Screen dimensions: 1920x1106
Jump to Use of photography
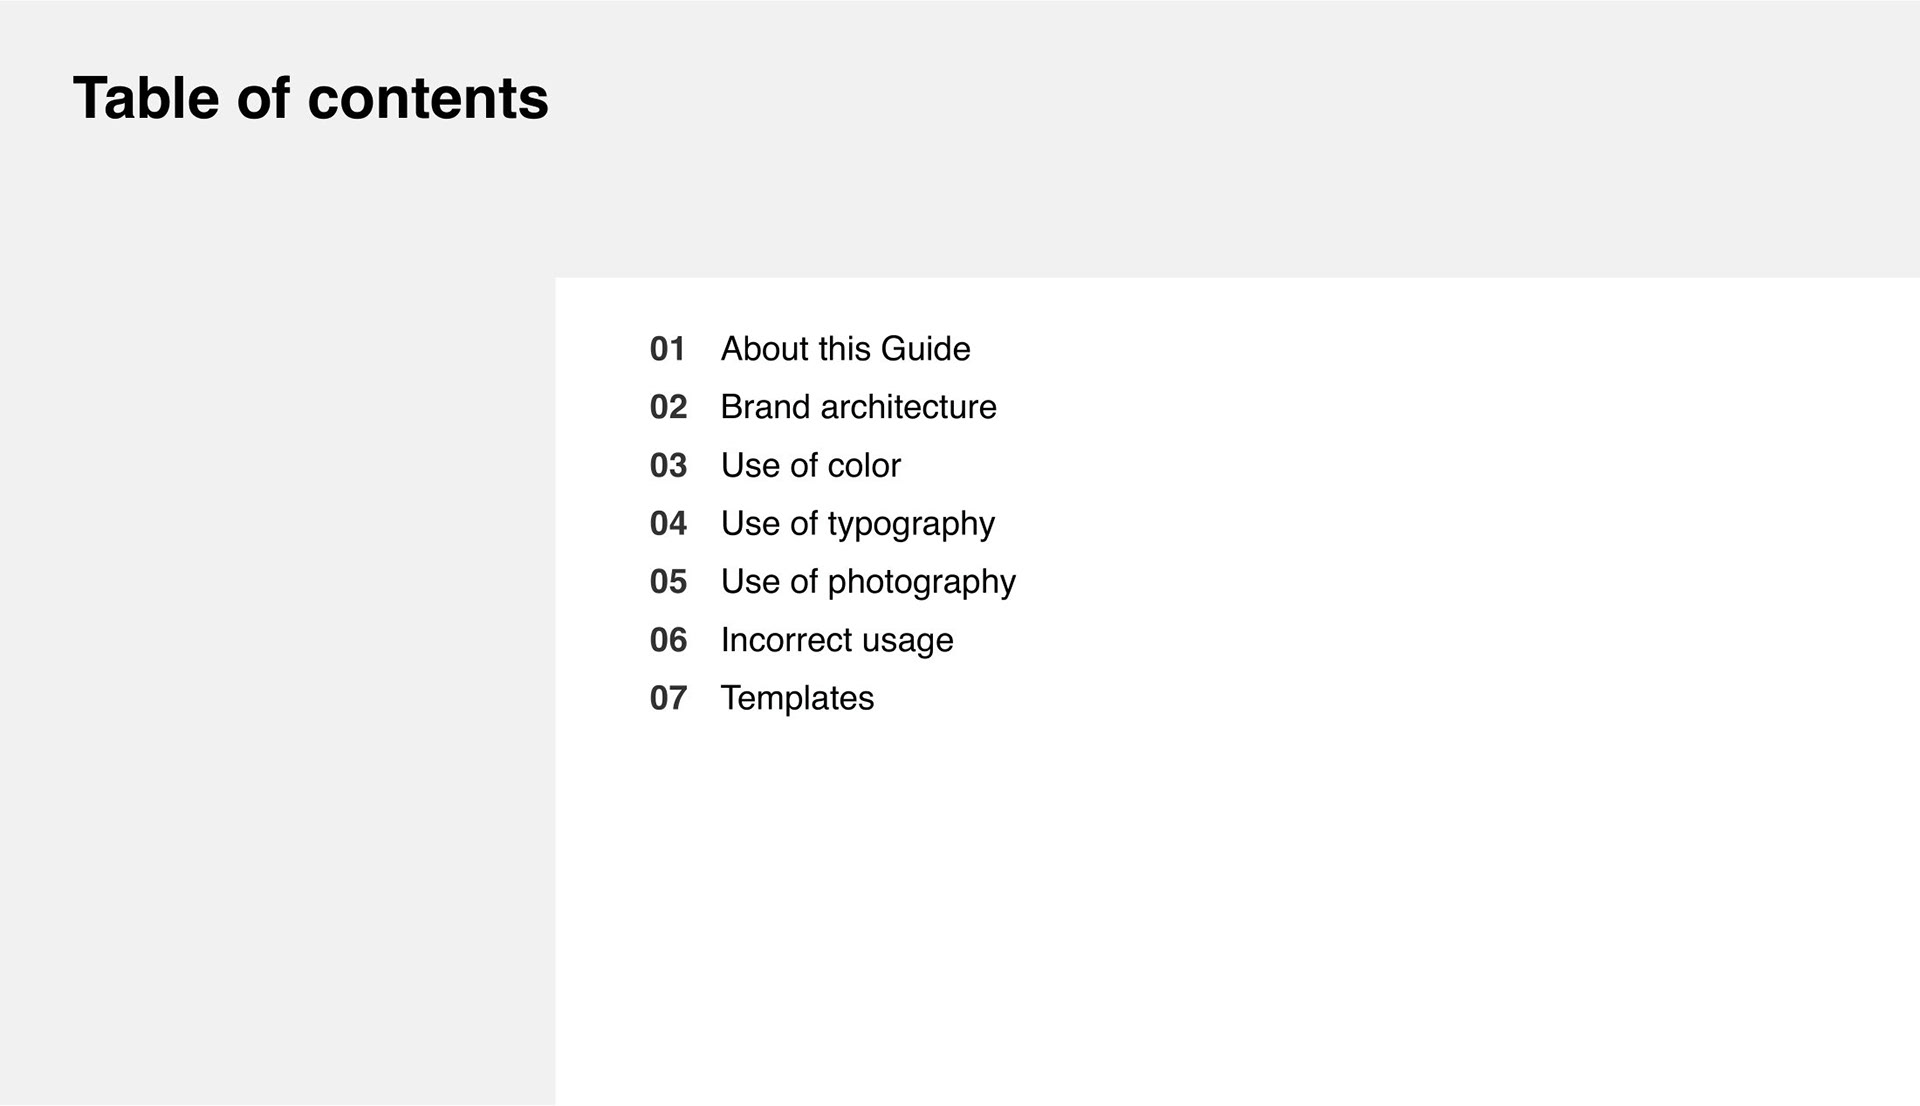tap(867, 582)
